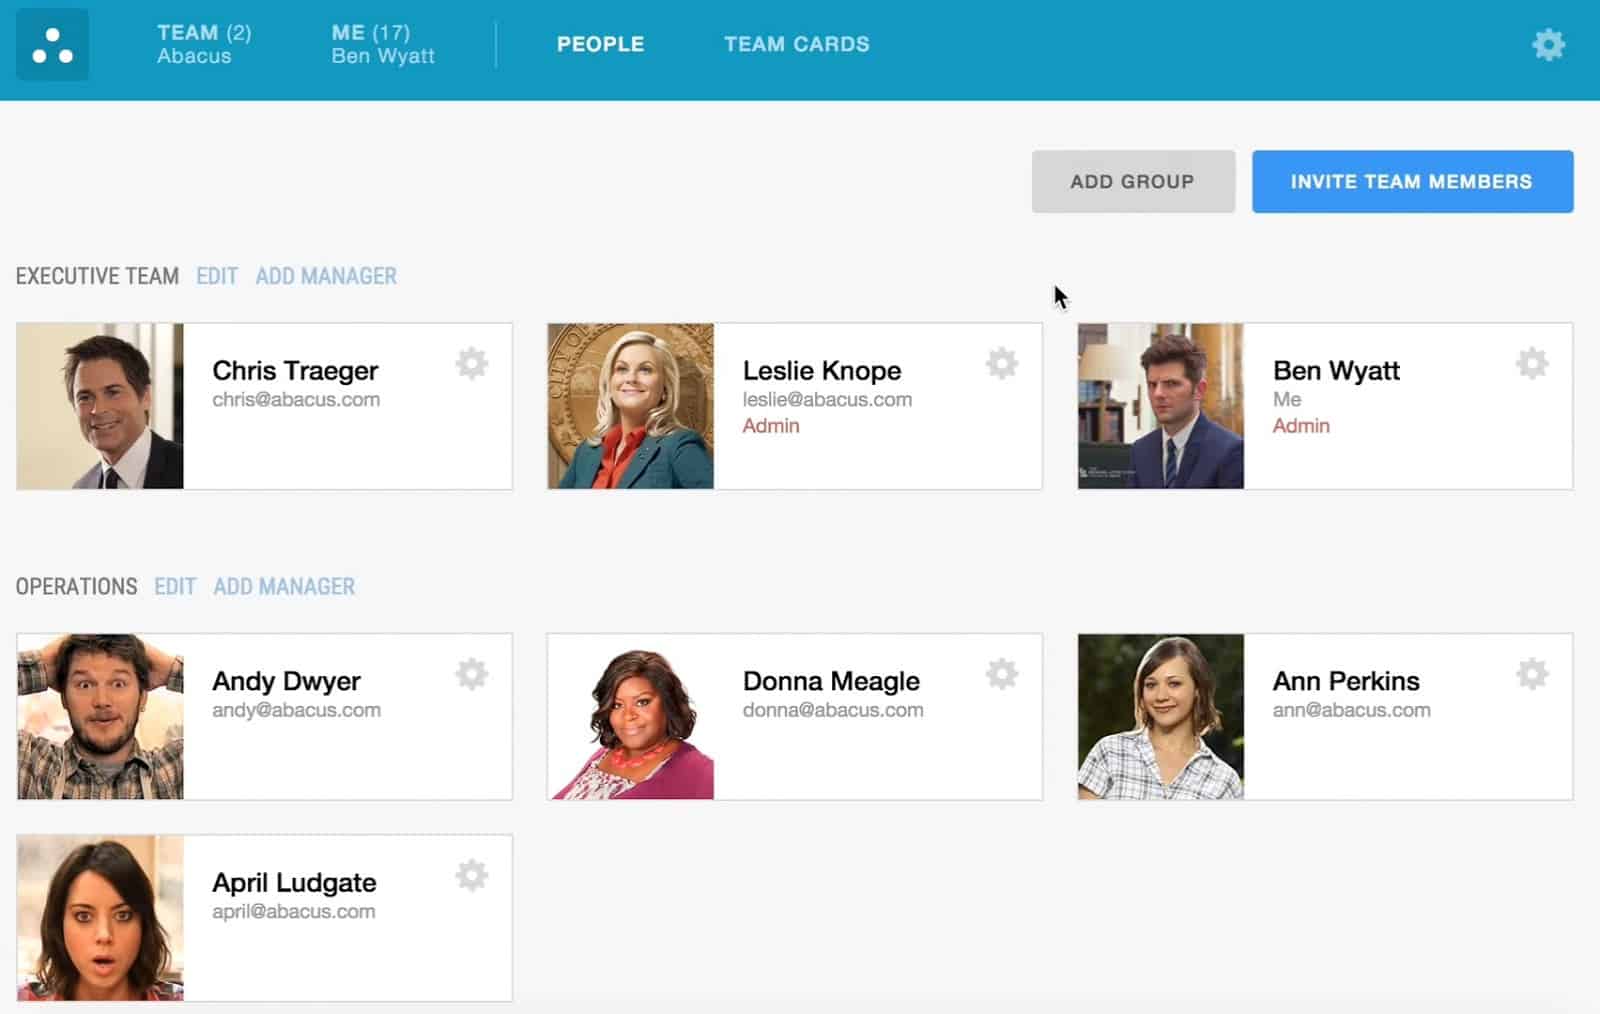Open the settings gear in top bar

(1548, 44)
